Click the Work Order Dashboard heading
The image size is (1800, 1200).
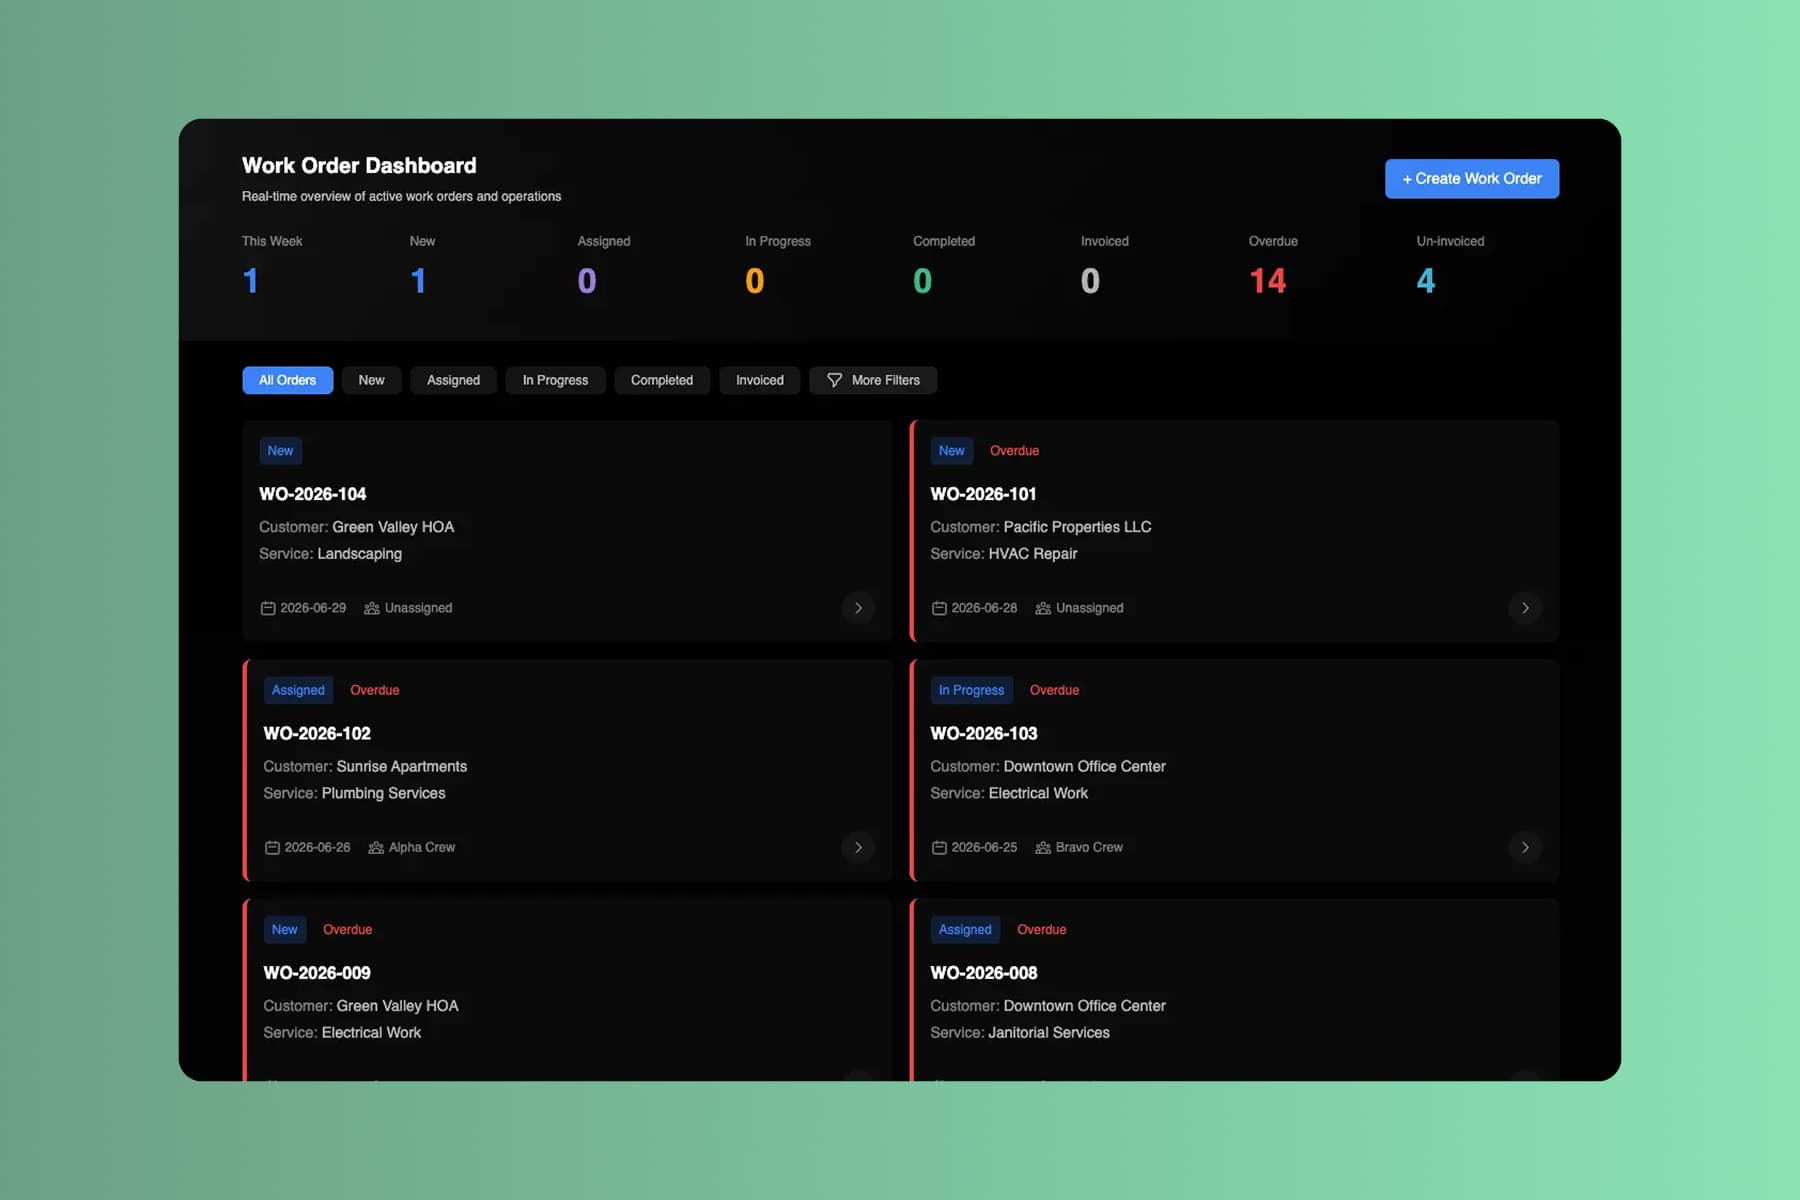click(359, 165)
